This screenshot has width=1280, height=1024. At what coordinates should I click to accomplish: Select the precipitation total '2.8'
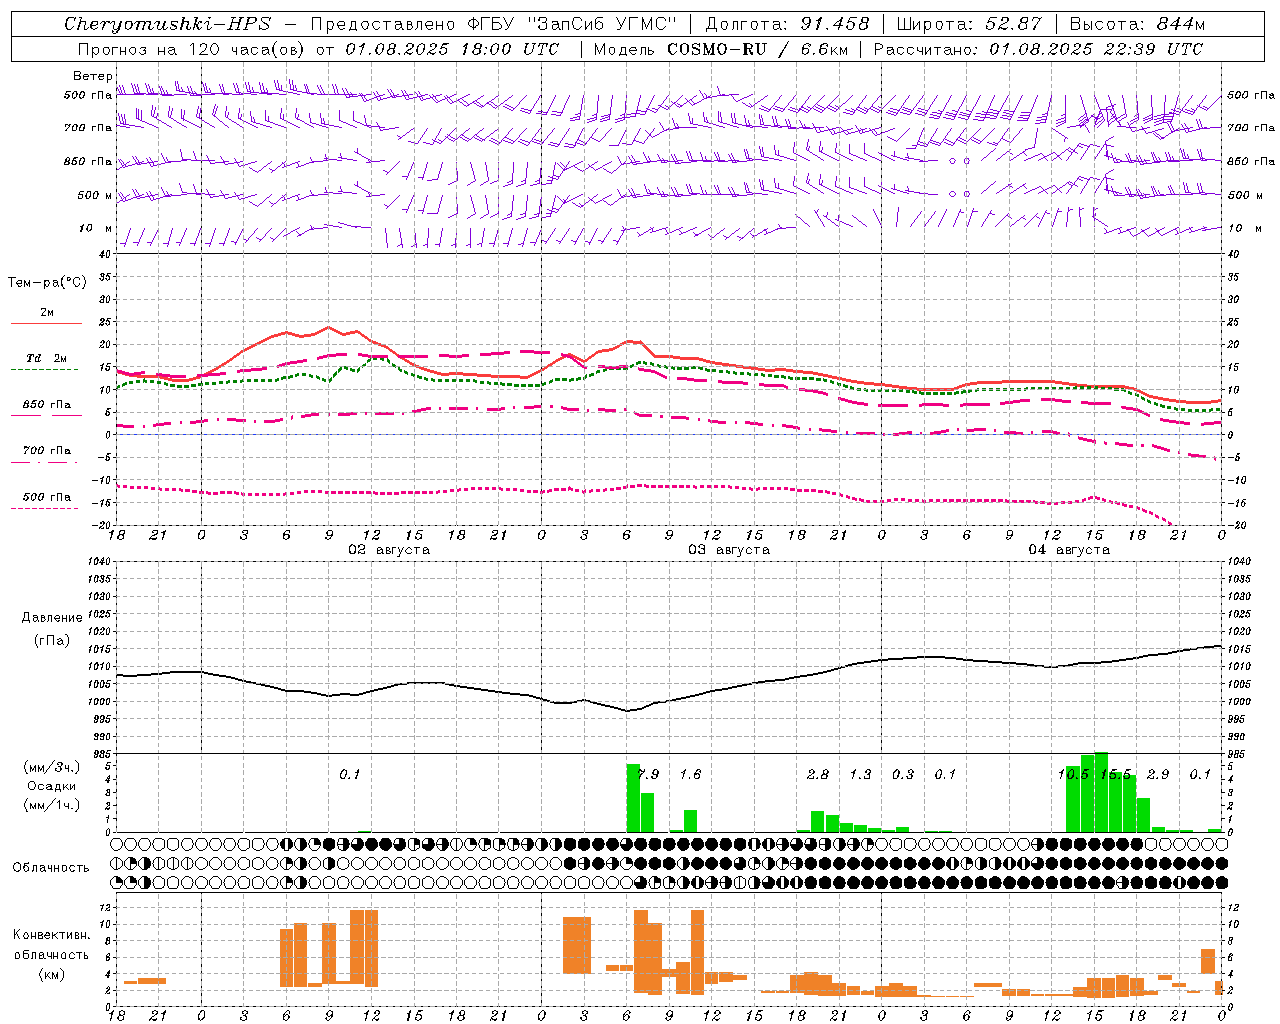click(818, 774)
